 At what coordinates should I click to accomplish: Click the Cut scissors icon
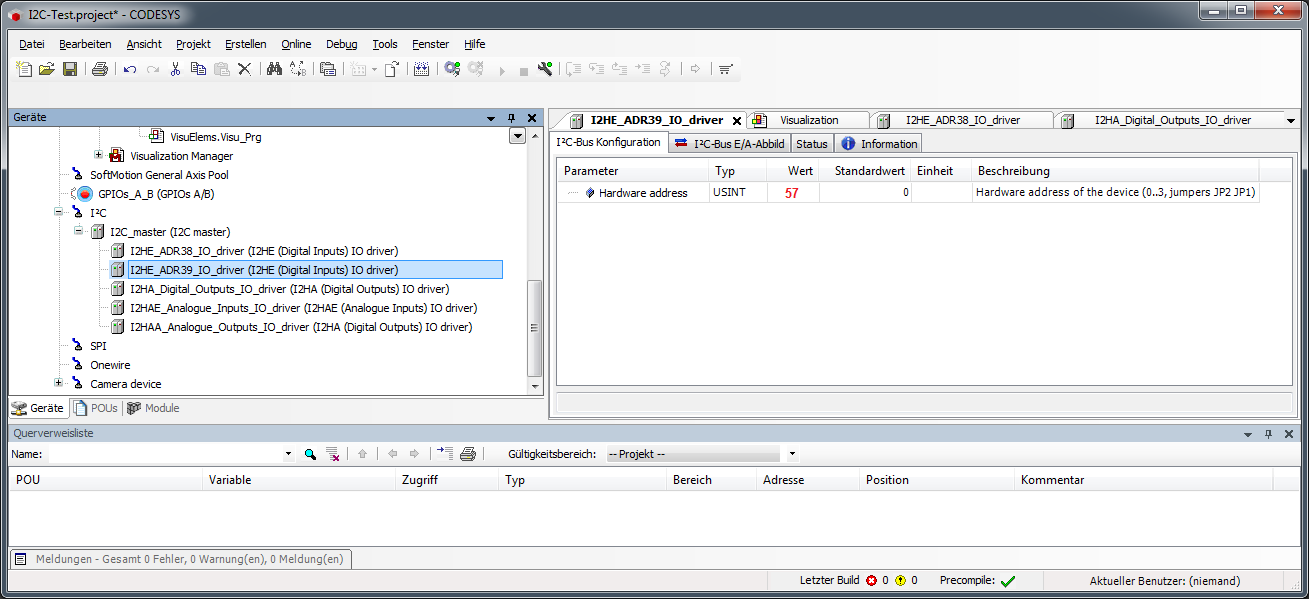tap(175, 69)
